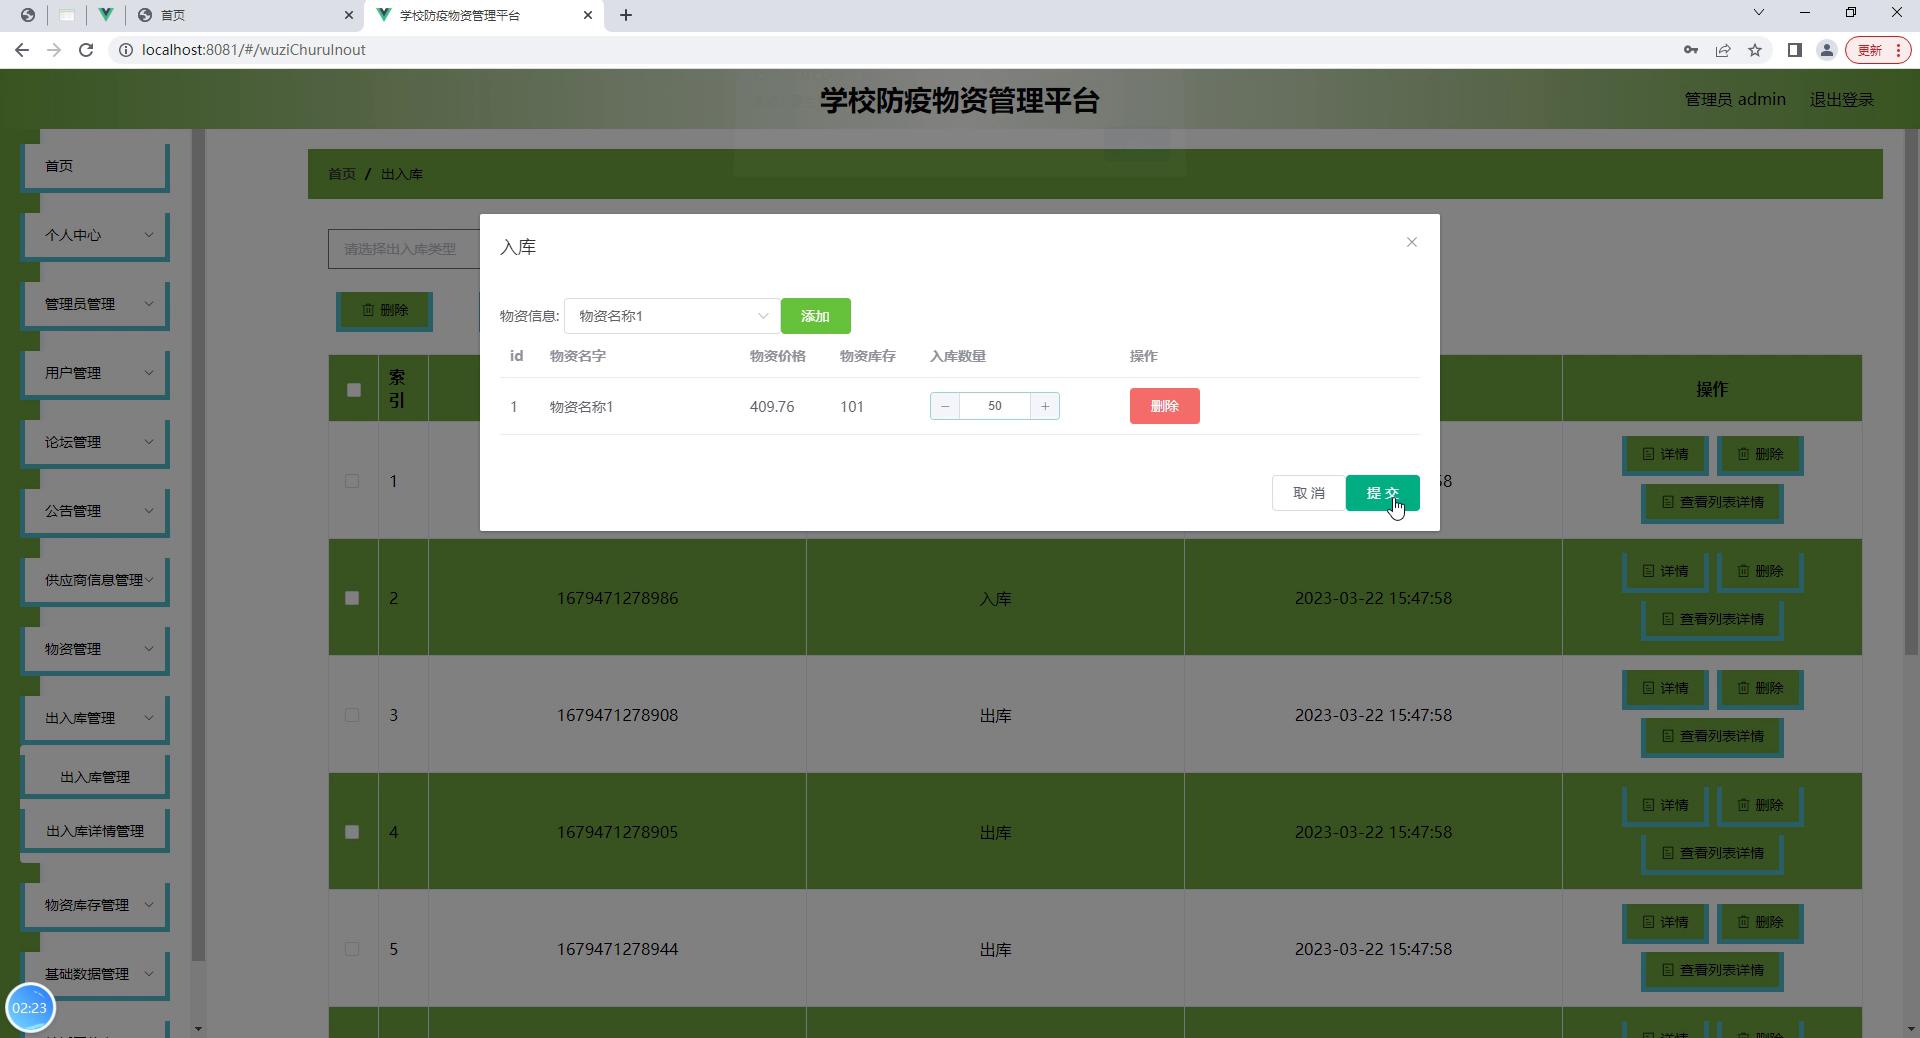Click 删除 button in row 2
1920x1038 pixels.
pyautogui.click(x=1760, y=571)
